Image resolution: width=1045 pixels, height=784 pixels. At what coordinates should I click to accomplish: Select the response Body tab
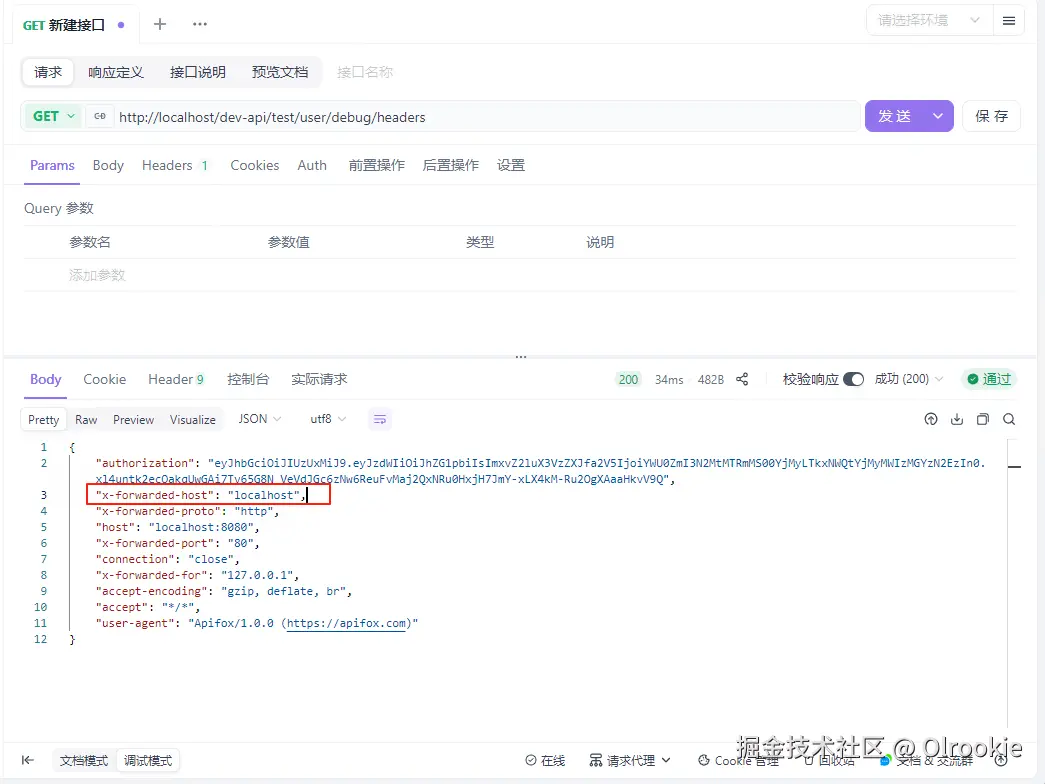point(45,379)
